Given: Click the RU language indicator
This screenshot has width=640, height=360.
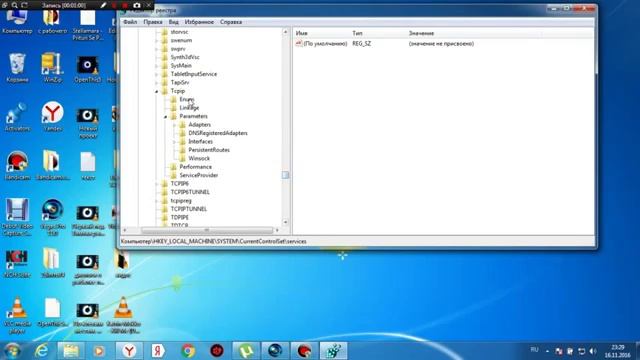Looking at the screenshot, I should (534, 350).
